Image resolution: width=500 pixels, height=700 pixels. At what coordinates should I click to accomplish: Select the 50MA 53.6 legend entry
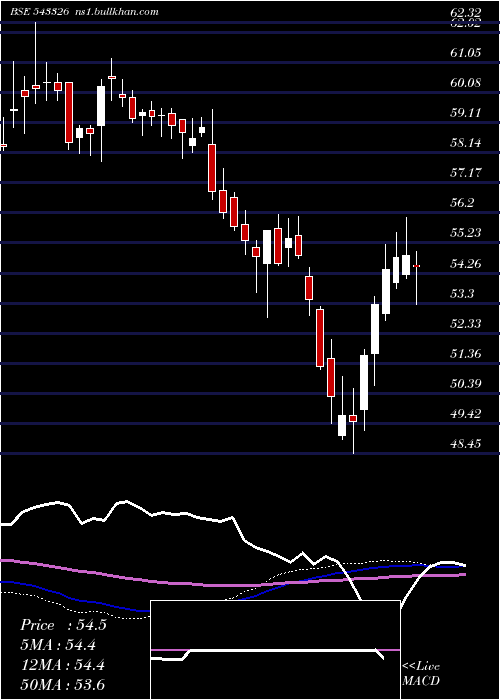(x=63, y=685)
